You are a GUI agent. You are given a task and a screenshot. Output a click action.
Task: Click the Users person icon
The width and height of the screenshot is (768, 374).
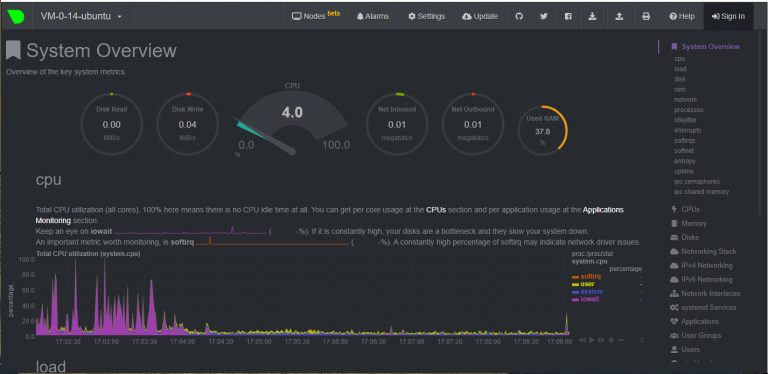tap(673, 350)
